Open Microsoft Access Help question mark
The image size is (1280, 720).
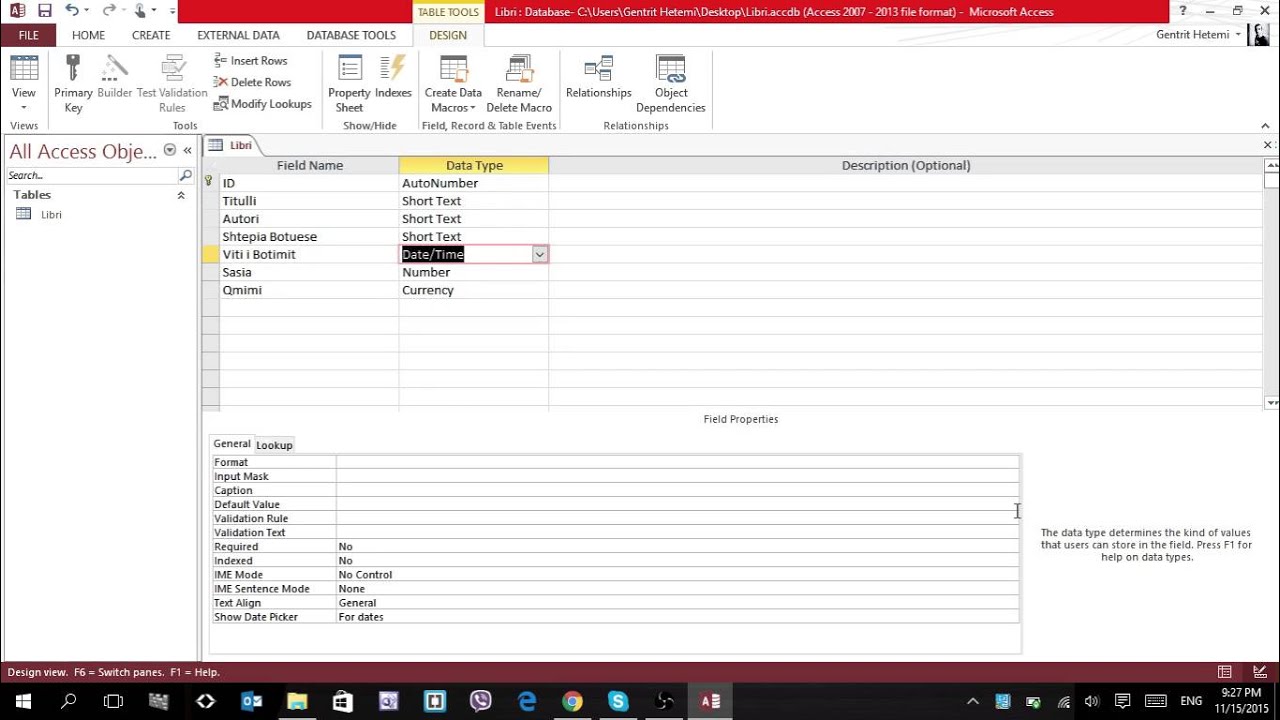point(1183,11)
